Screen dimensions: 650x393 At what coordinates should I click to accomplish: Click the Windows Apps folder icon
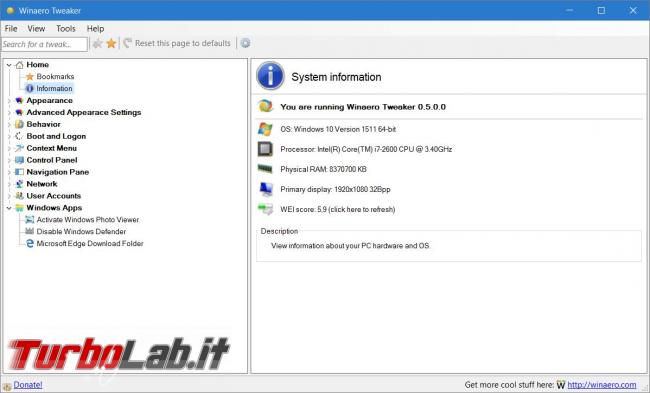click(x=19, y=208)
